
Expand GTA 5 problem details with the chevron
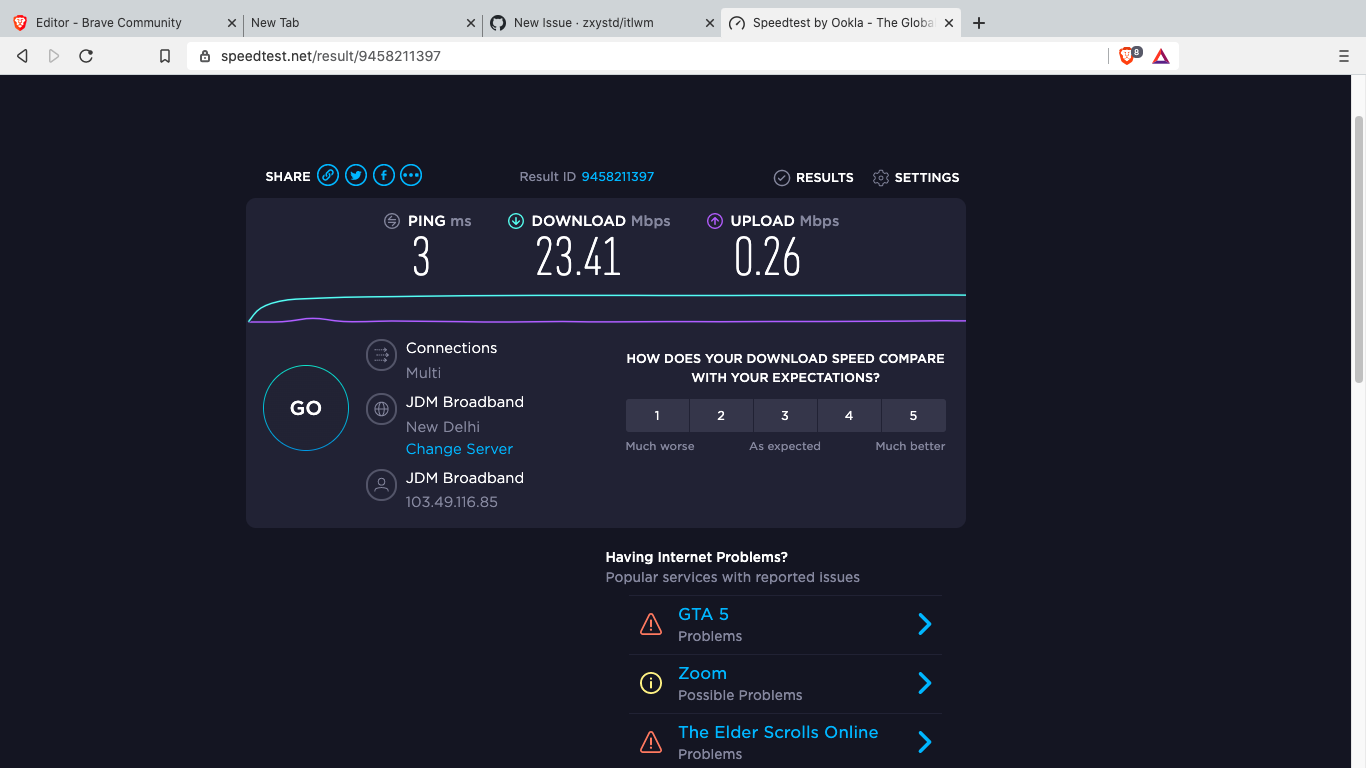pyautogui.click(x=925, y=623)
